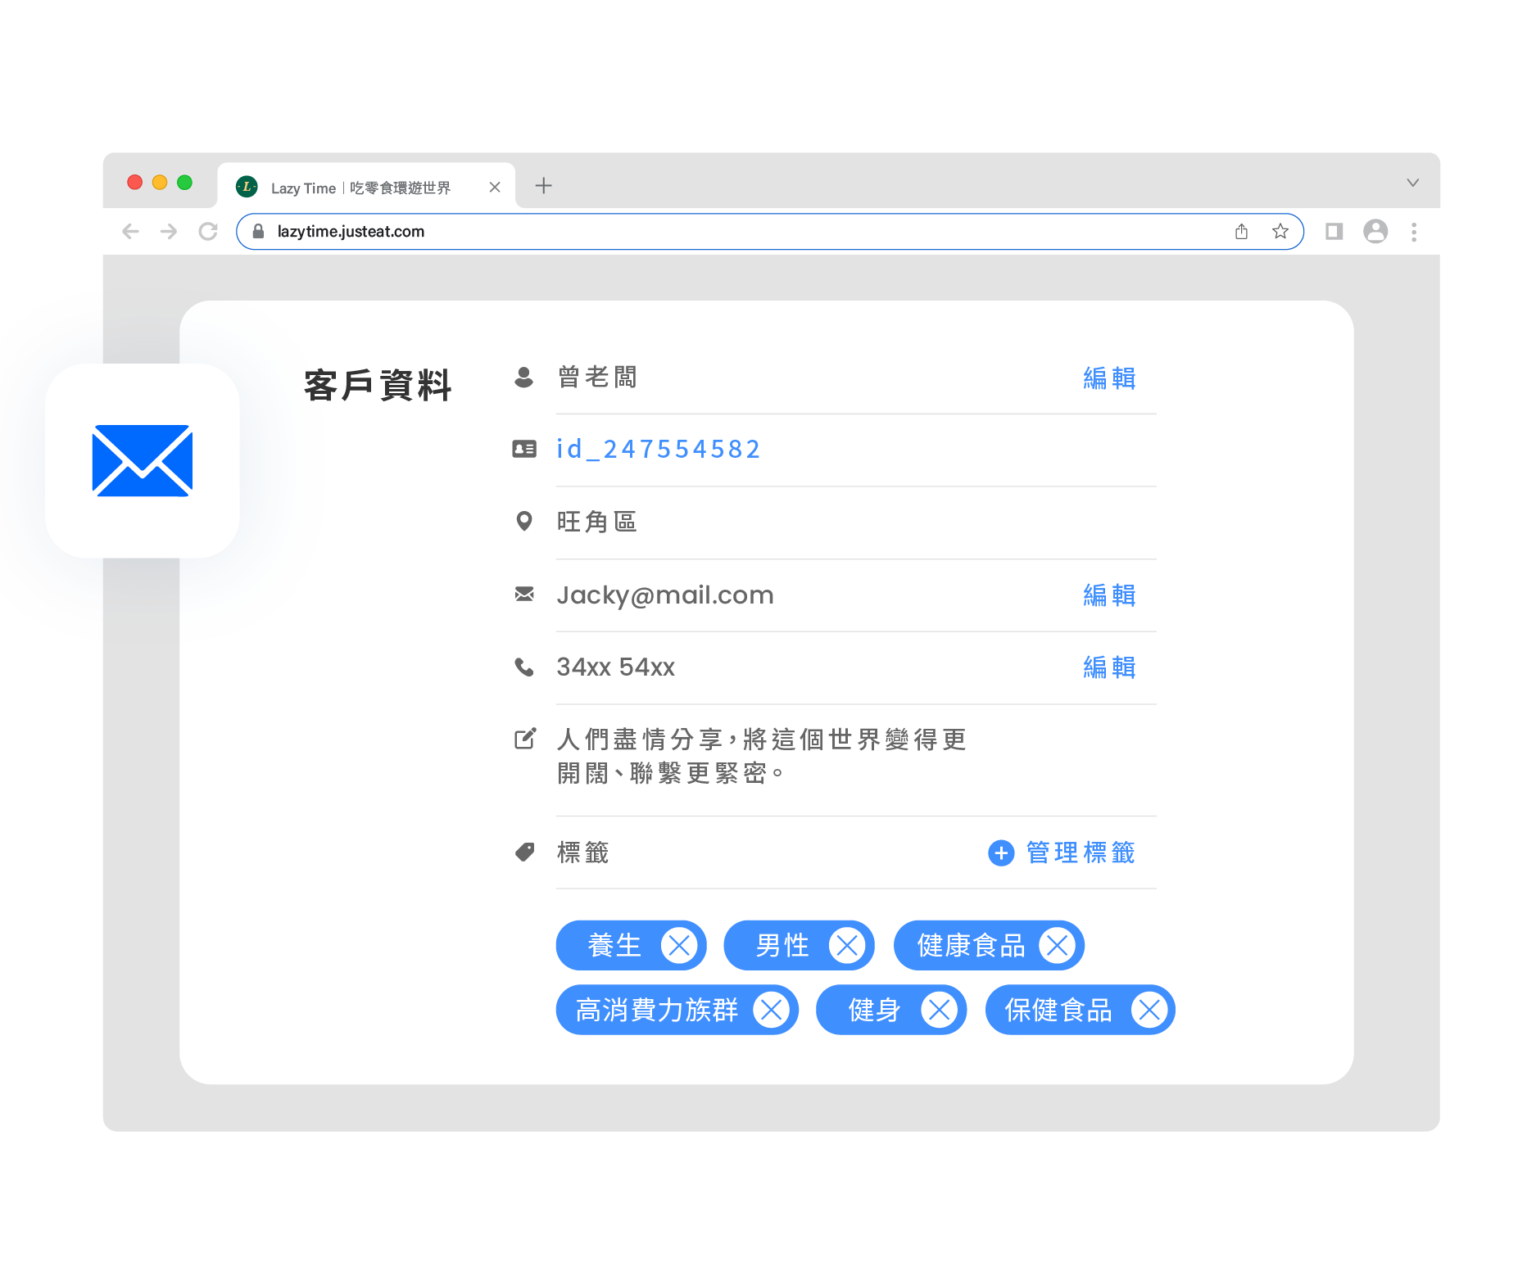
Task: Remove the 高消費力族群 tag with its X
Action: [x=771, y=1010]
